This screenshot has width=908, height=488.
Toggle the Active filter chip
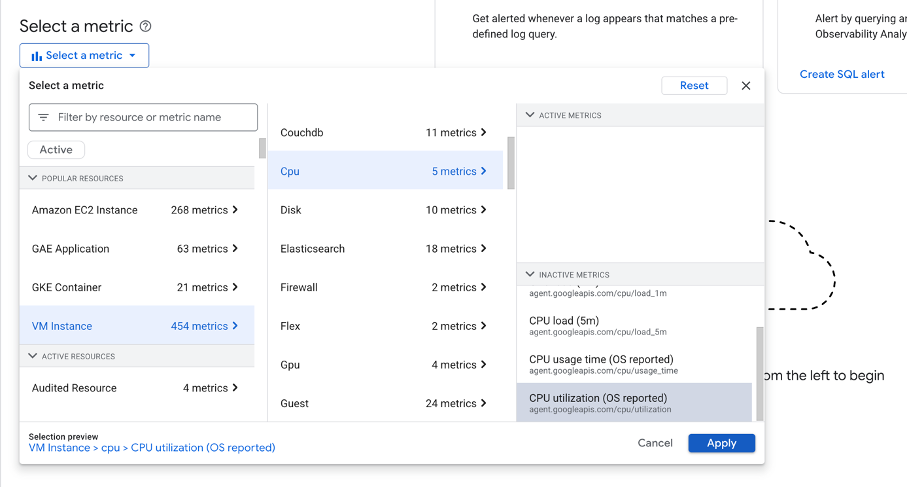tap(56, 150)
